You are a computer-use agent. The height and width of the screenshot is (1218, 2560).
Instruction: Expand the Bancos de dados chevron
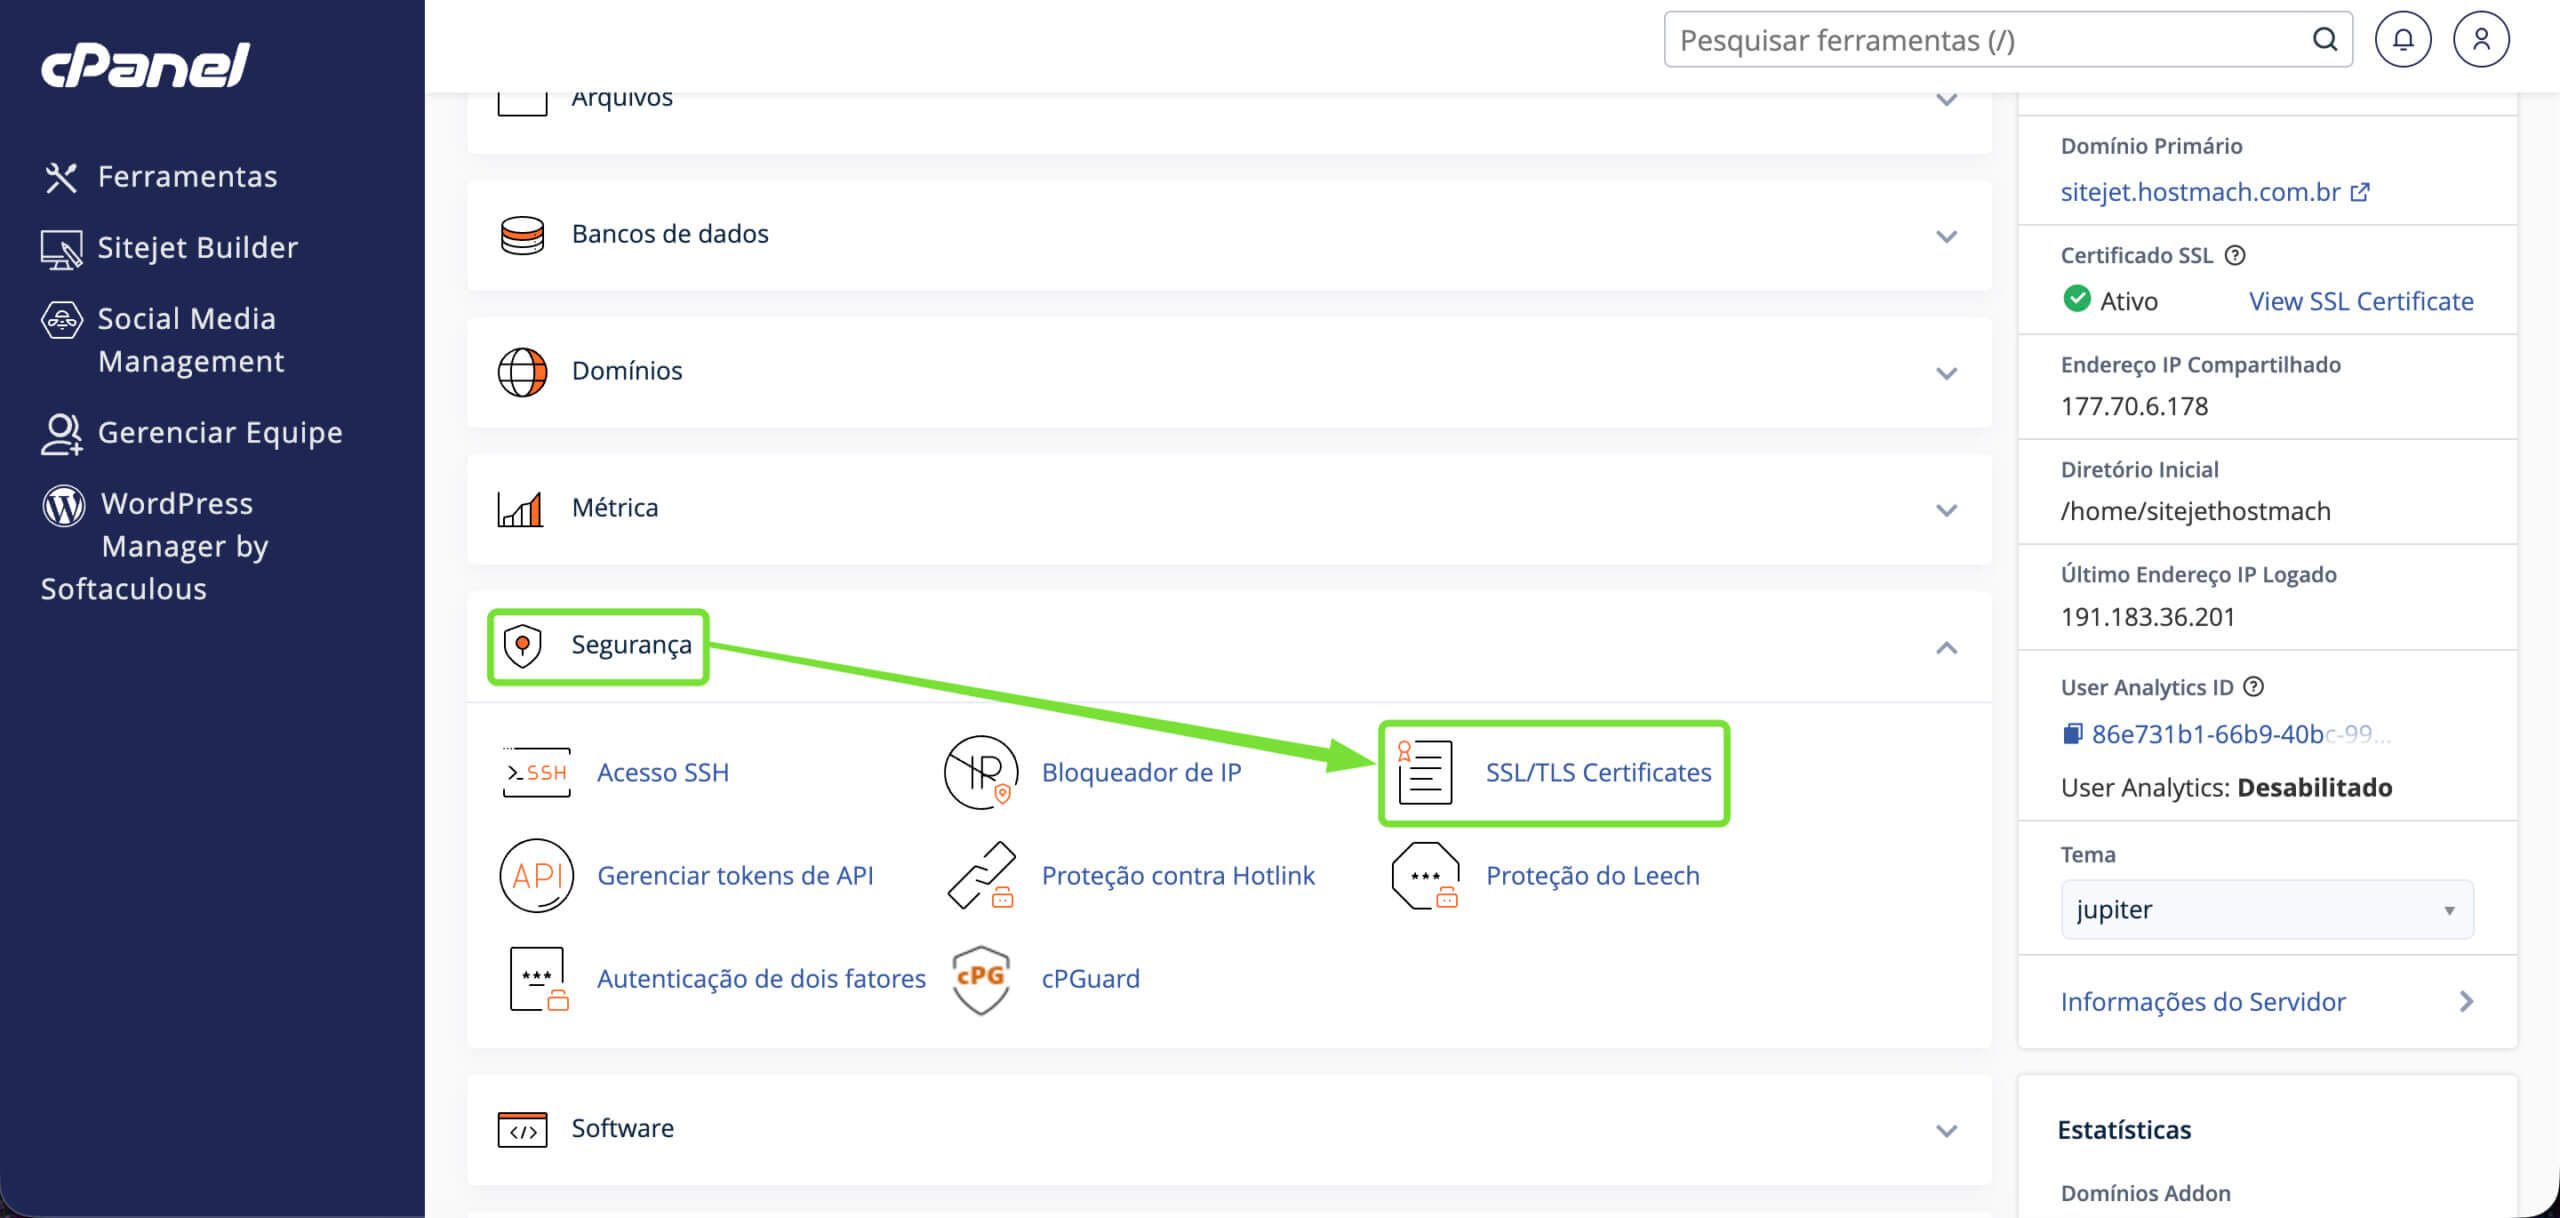pyautogui.click(x=1946, y=237)
